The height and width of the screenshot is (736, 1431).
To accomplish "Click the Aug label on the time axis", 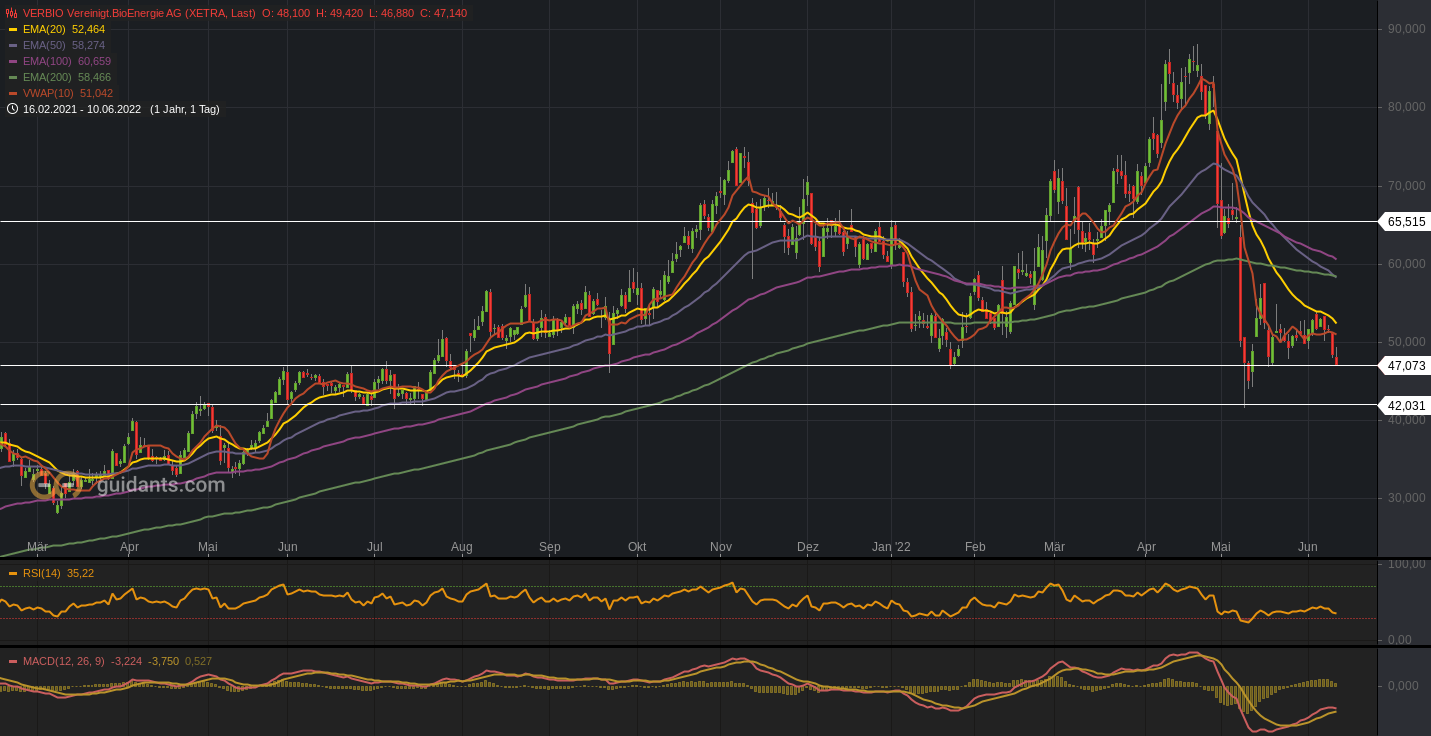I will coord(462,547).
